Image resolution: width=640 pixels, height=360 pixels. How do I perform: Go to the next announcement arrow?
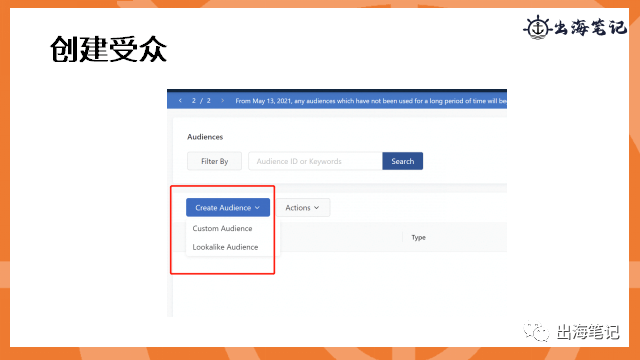[222, 100]
